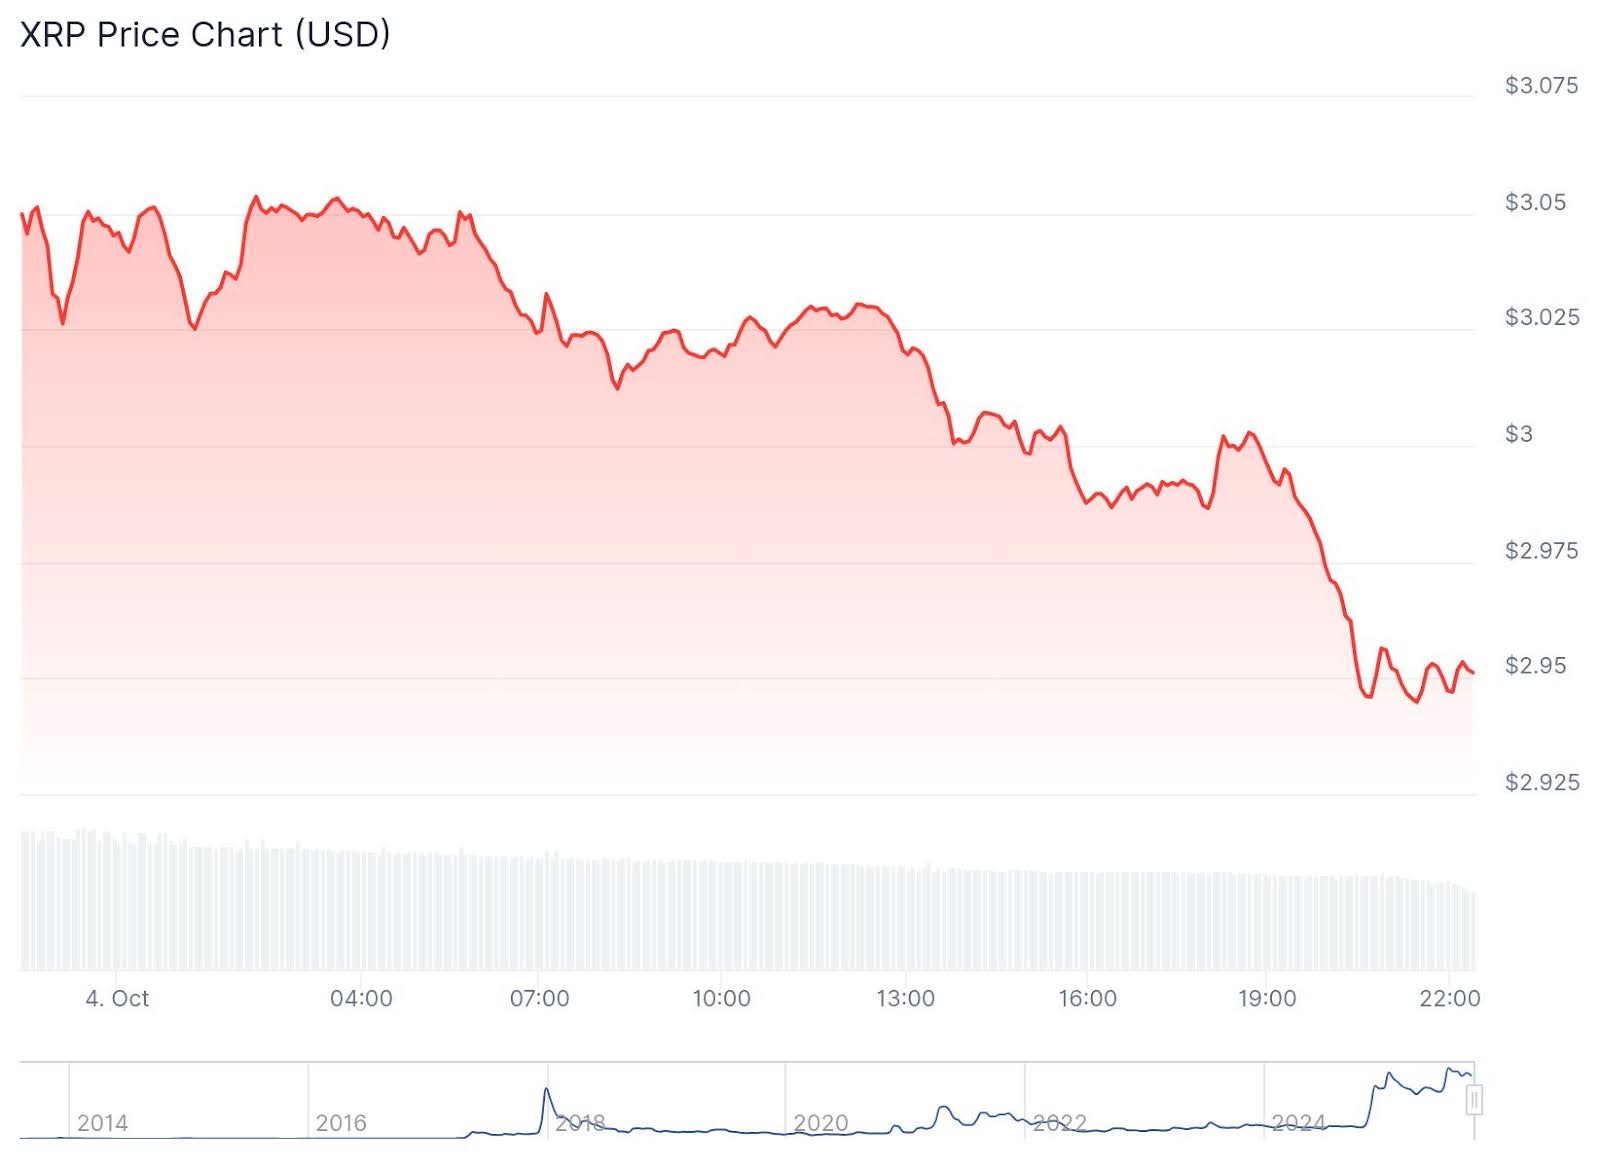This screenshot has height=1168, width=1600.
Task: Click the 19:00 time axis label
Action: (x=1267, y=998)
